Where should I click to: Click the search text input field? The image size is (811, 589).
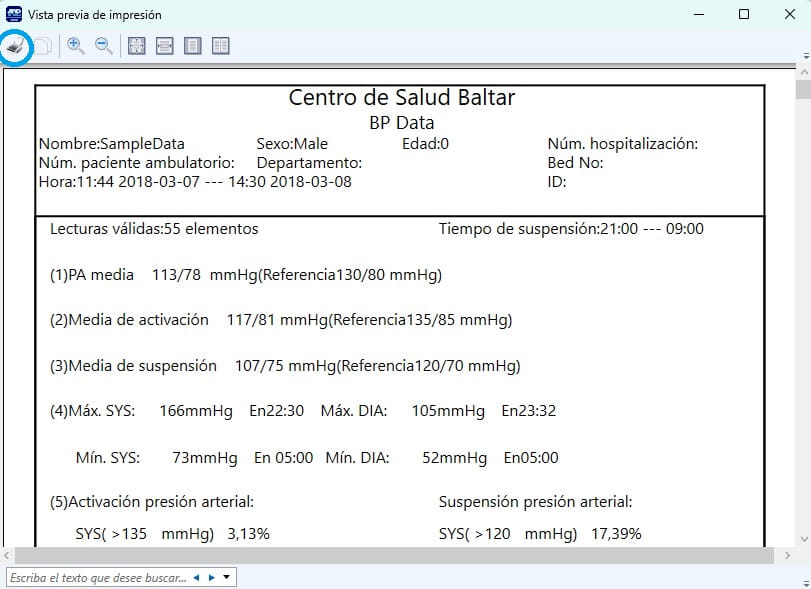click(97, 577)
